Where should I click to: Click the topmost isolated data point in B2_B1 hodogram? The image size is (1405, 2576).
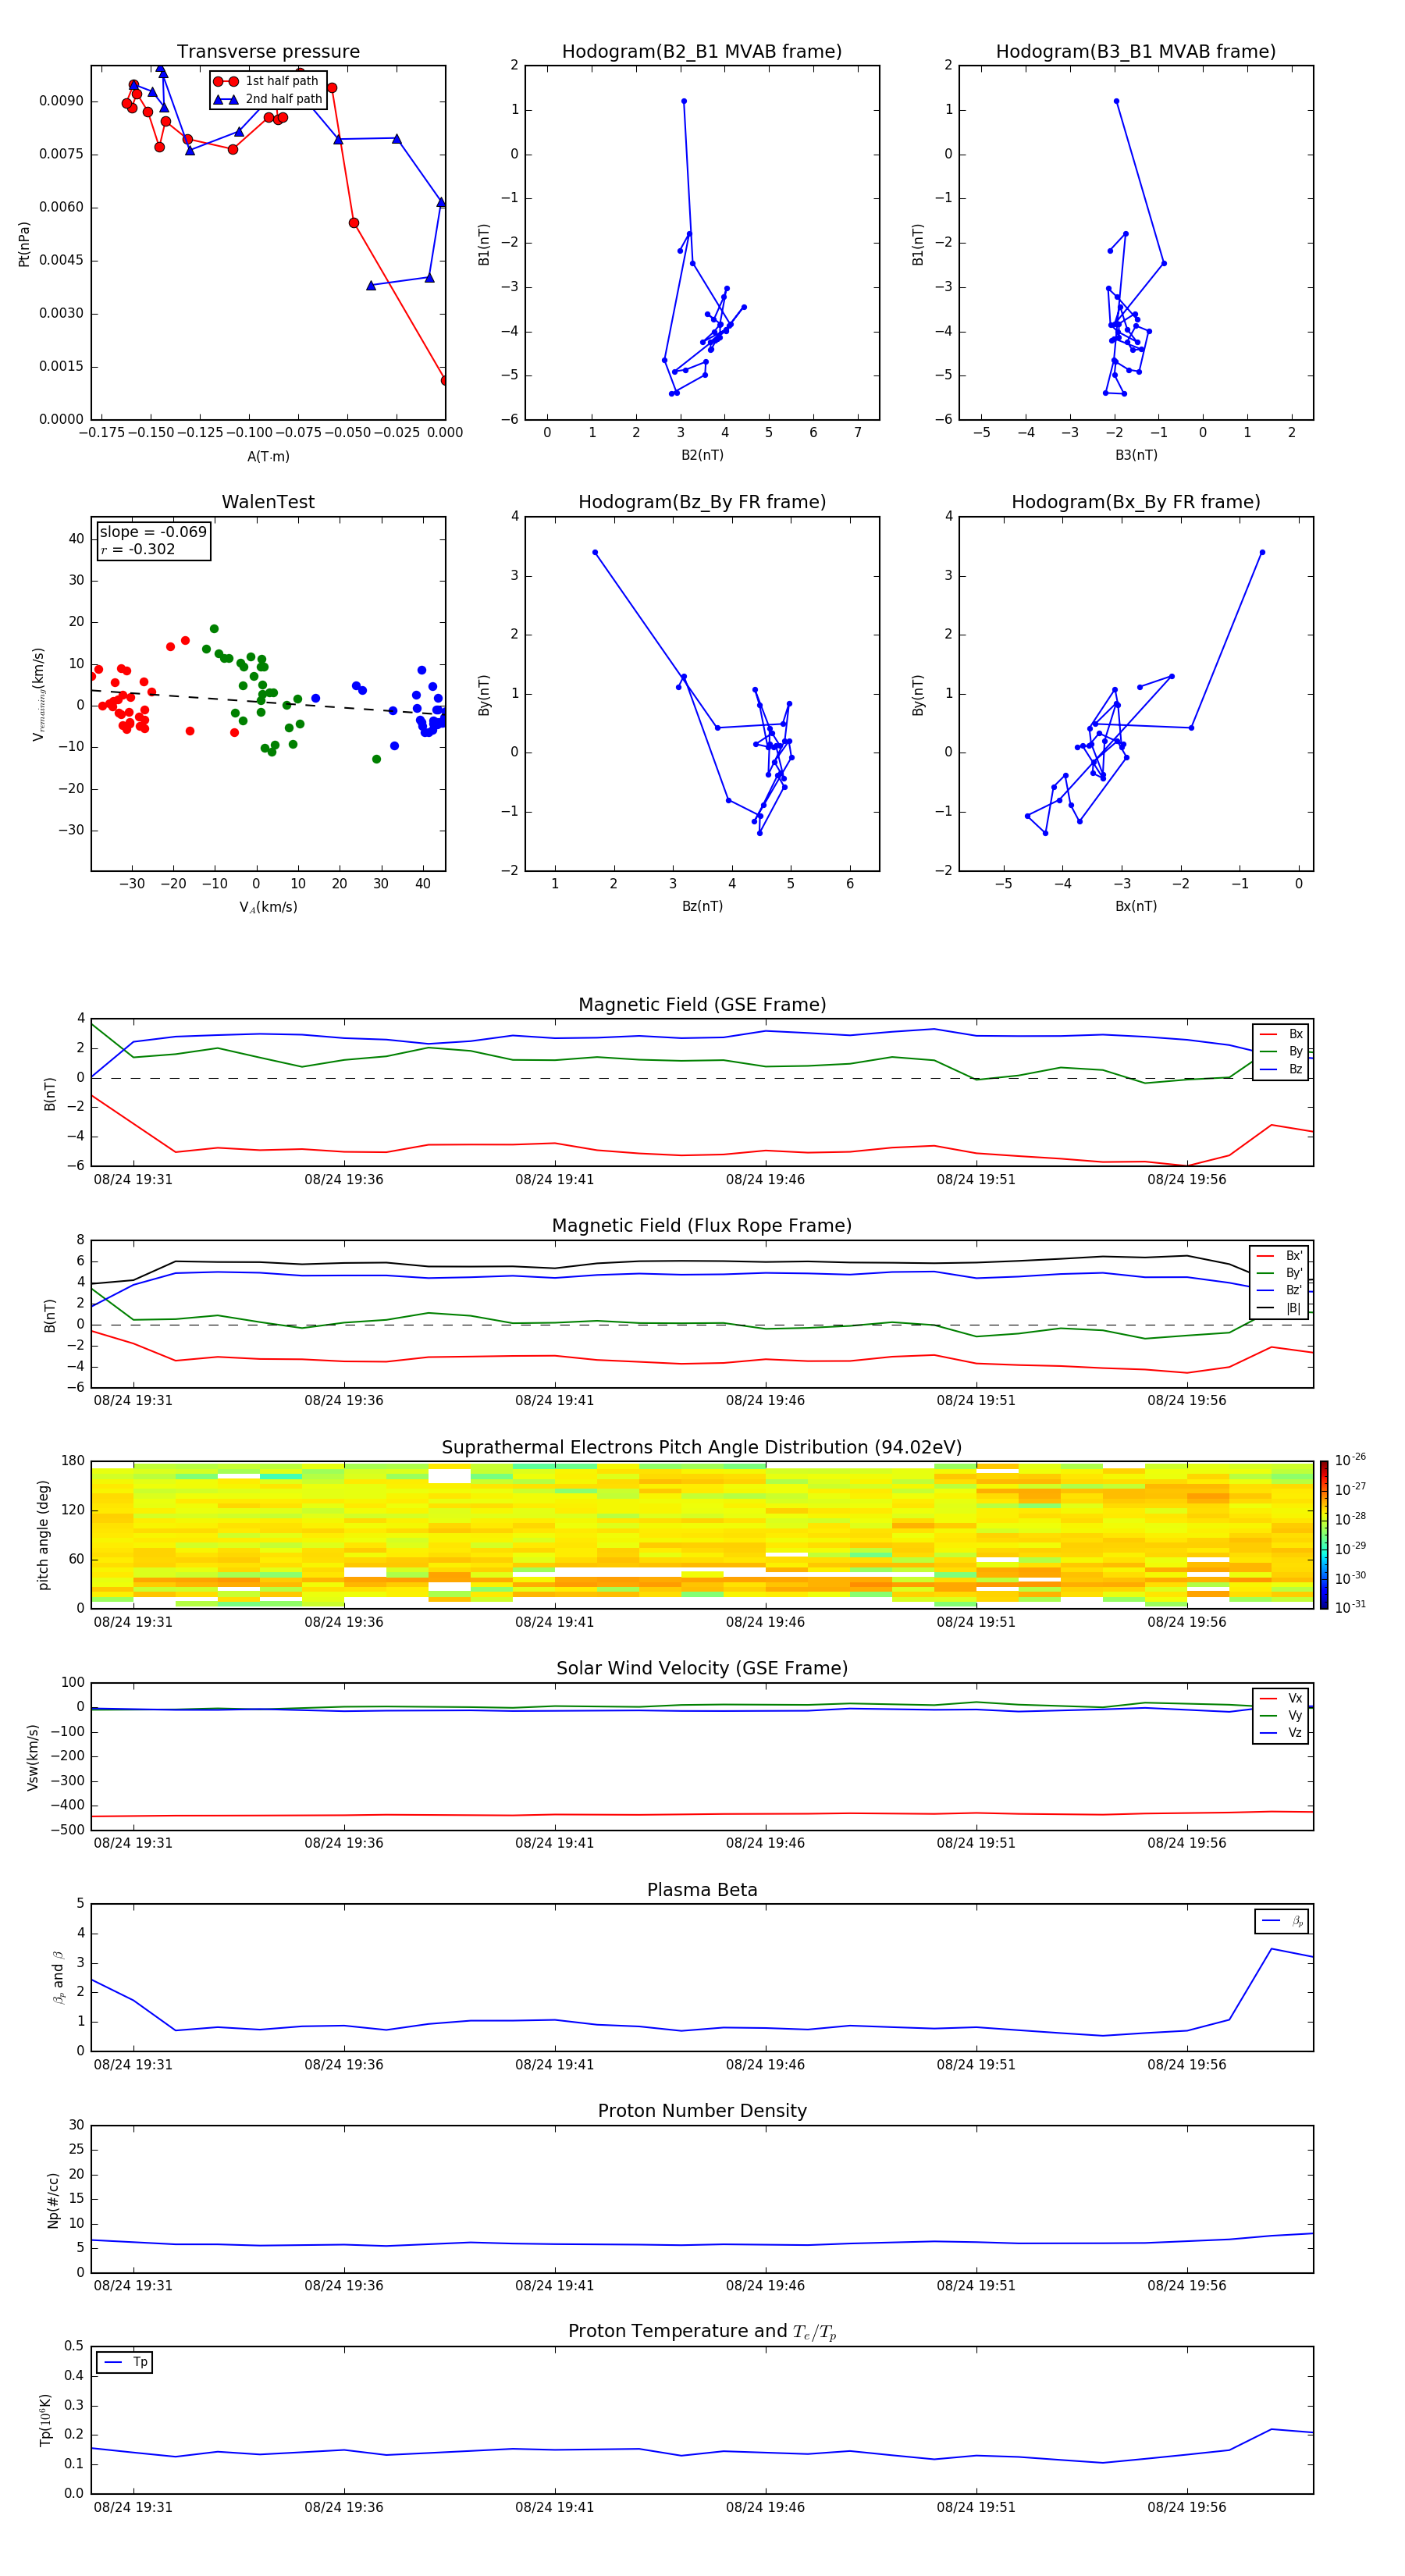[x=684, y=101]
